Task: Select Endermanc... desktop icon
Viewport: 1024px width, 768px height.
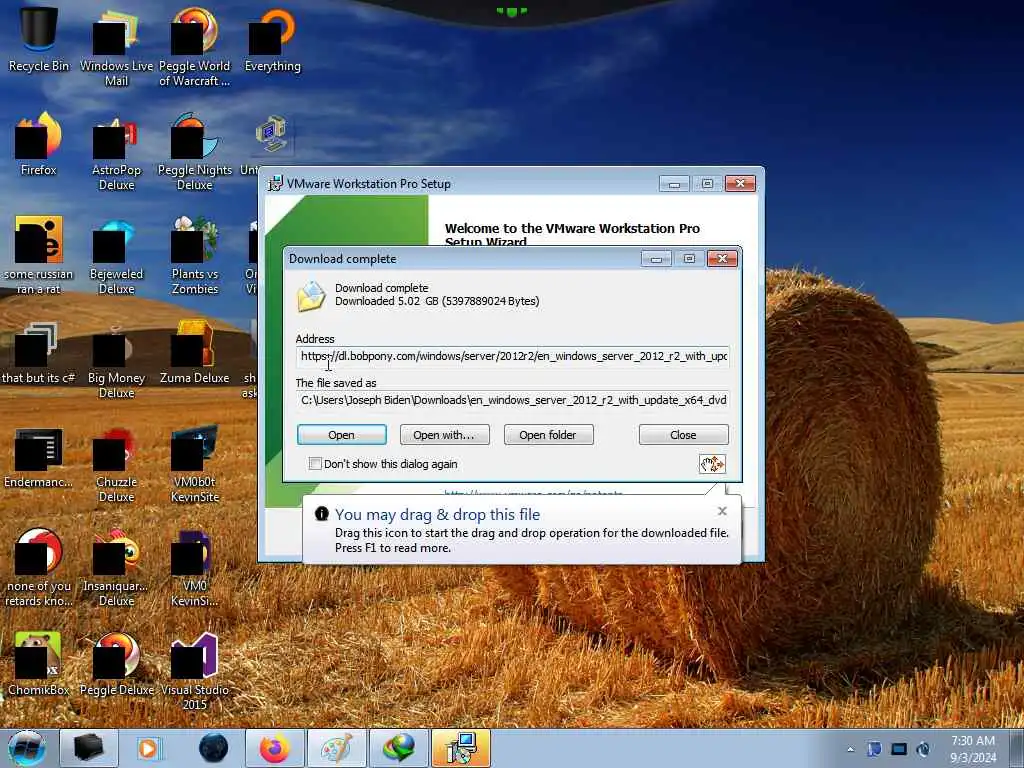Action: (39, 457)
